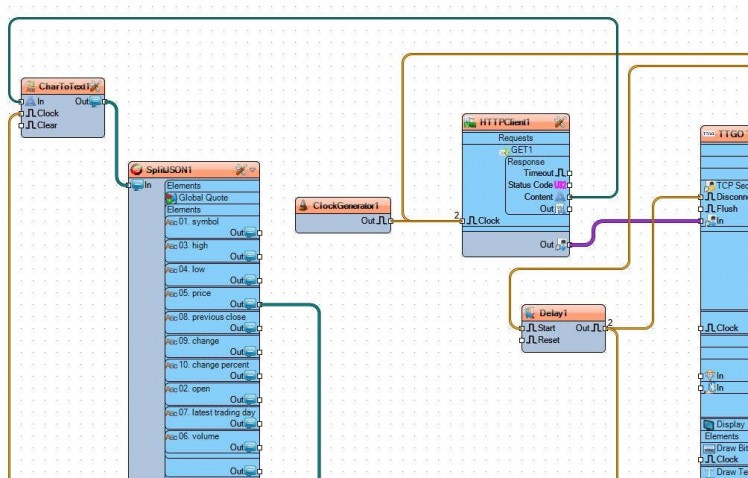
Task: Click the CharToText1 Out pin
Action: pos(104,102)
